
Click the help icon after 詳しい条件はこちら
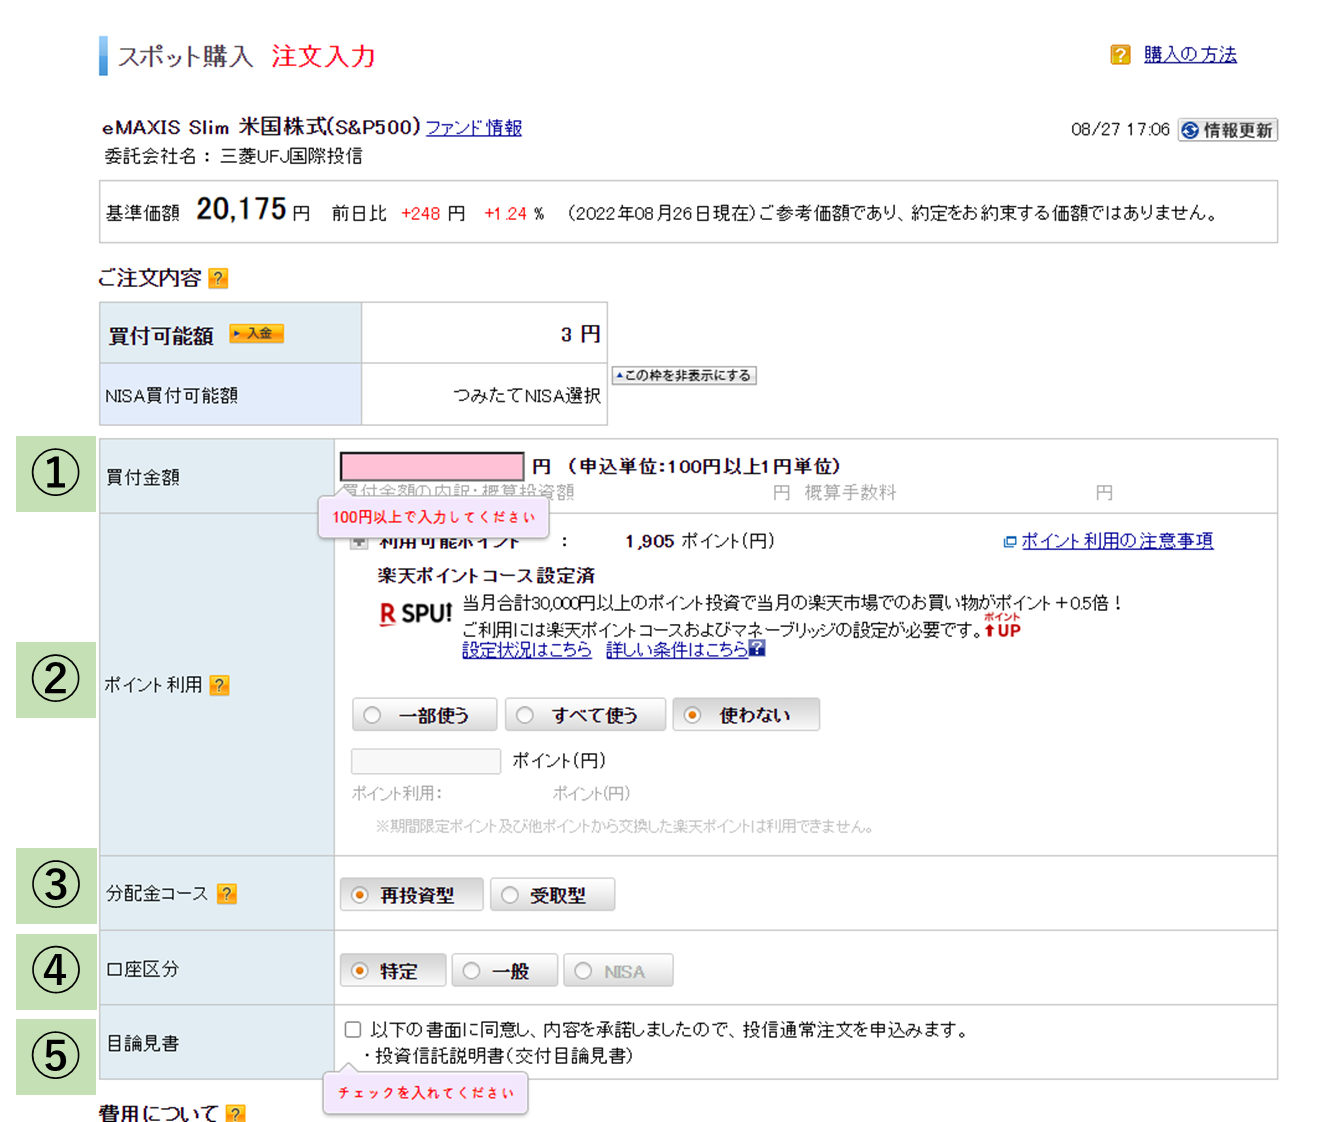[x=757, y=648]
